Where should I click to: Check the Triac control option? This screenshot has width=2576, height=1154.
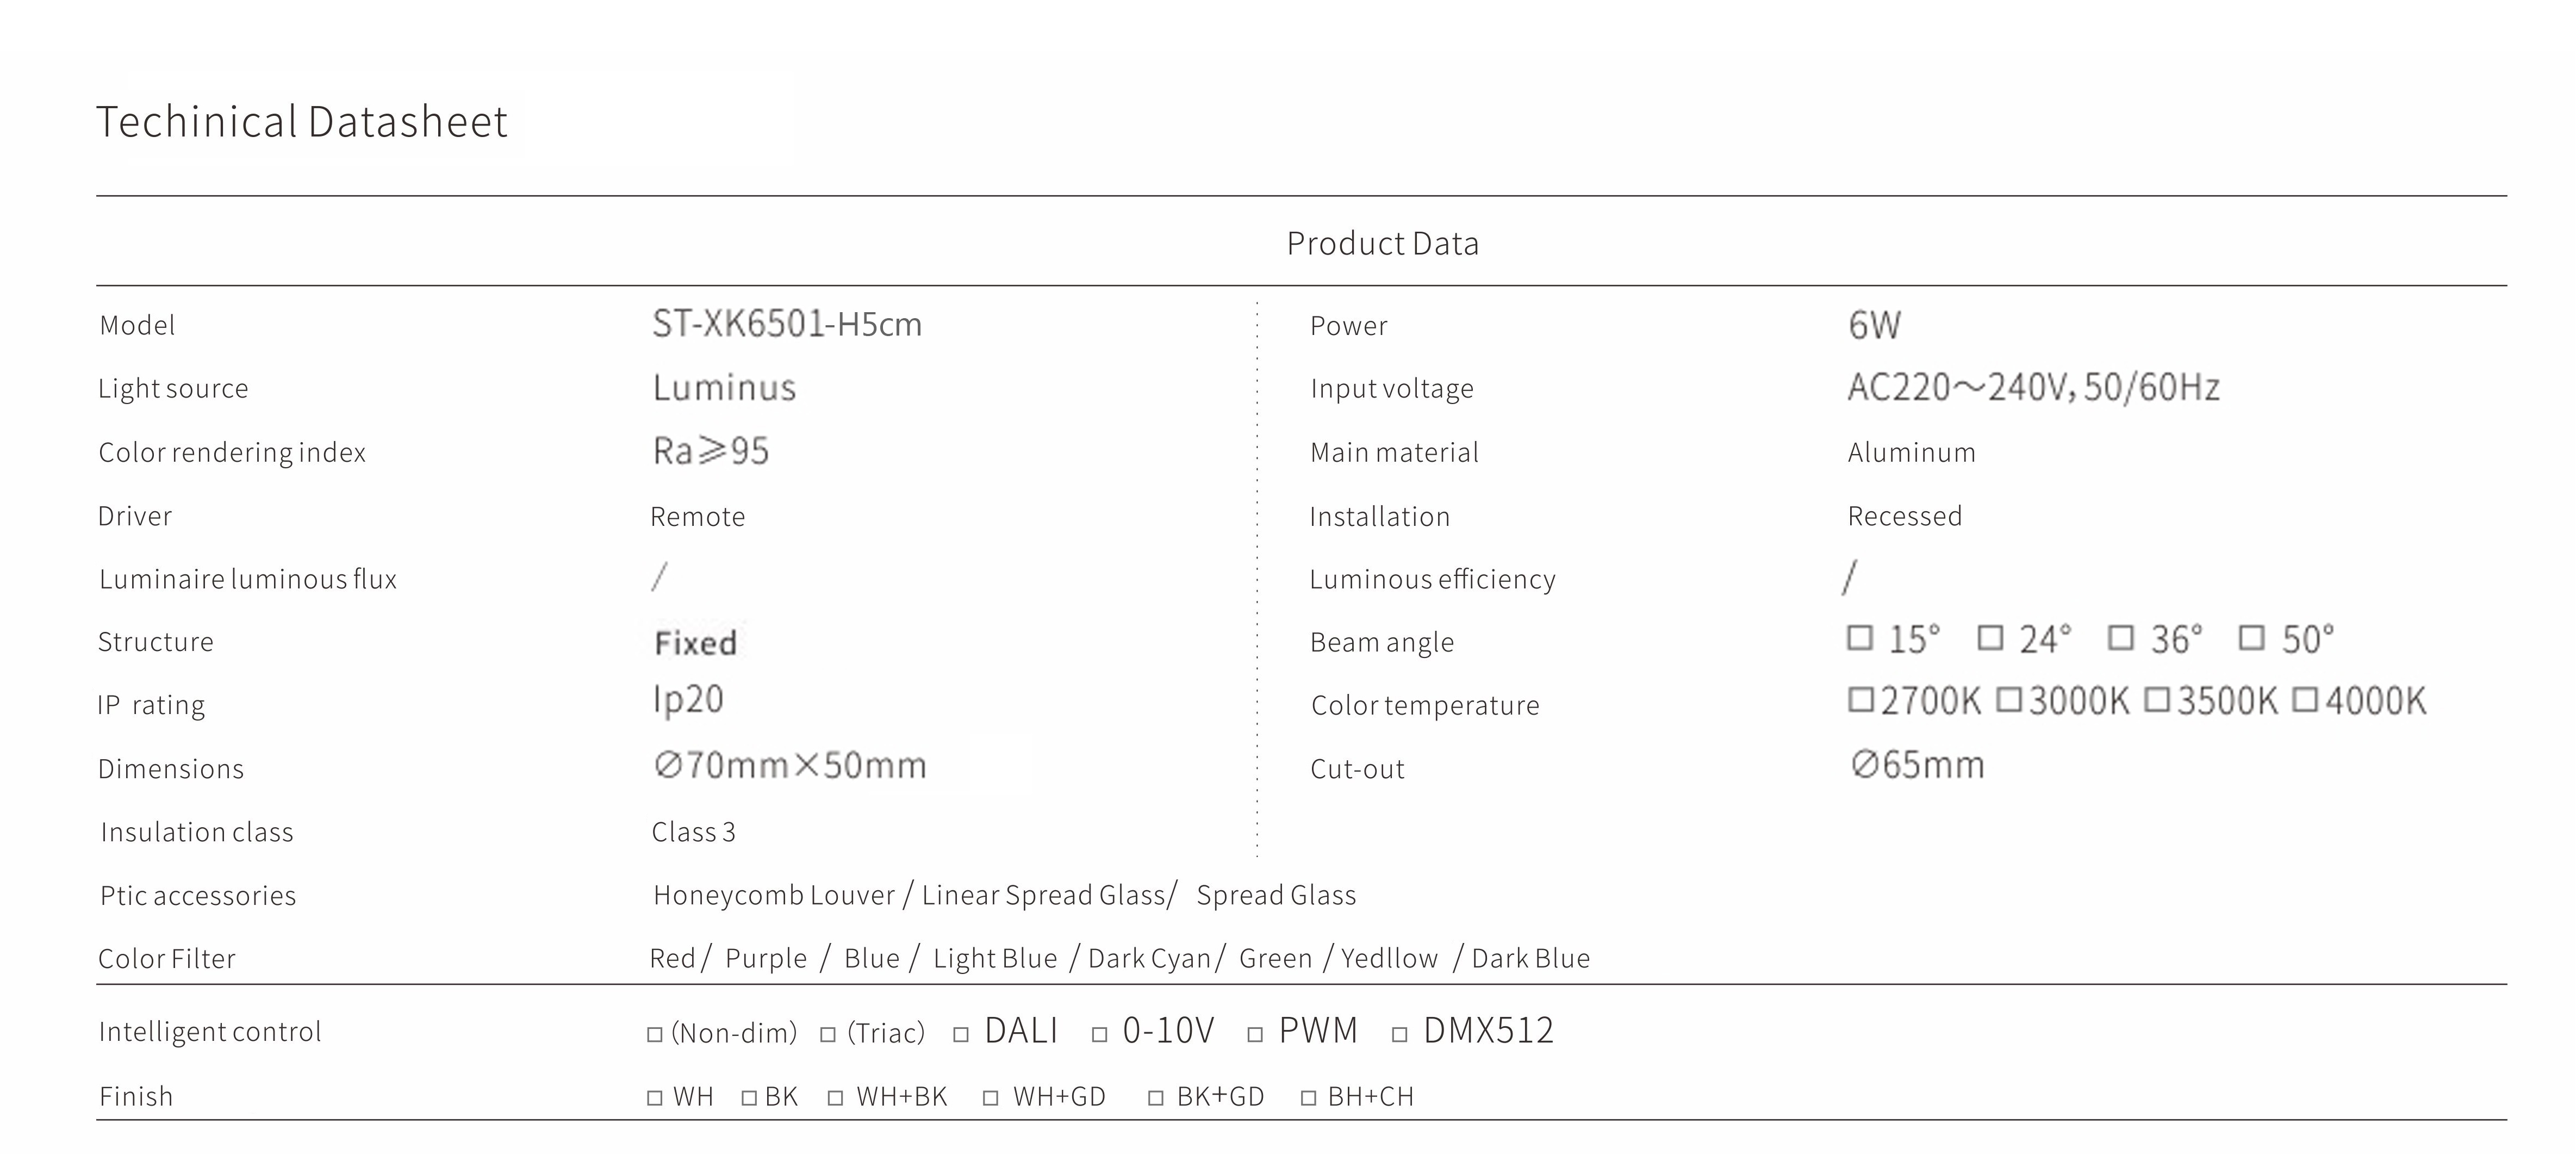(x=828, y=1034)
